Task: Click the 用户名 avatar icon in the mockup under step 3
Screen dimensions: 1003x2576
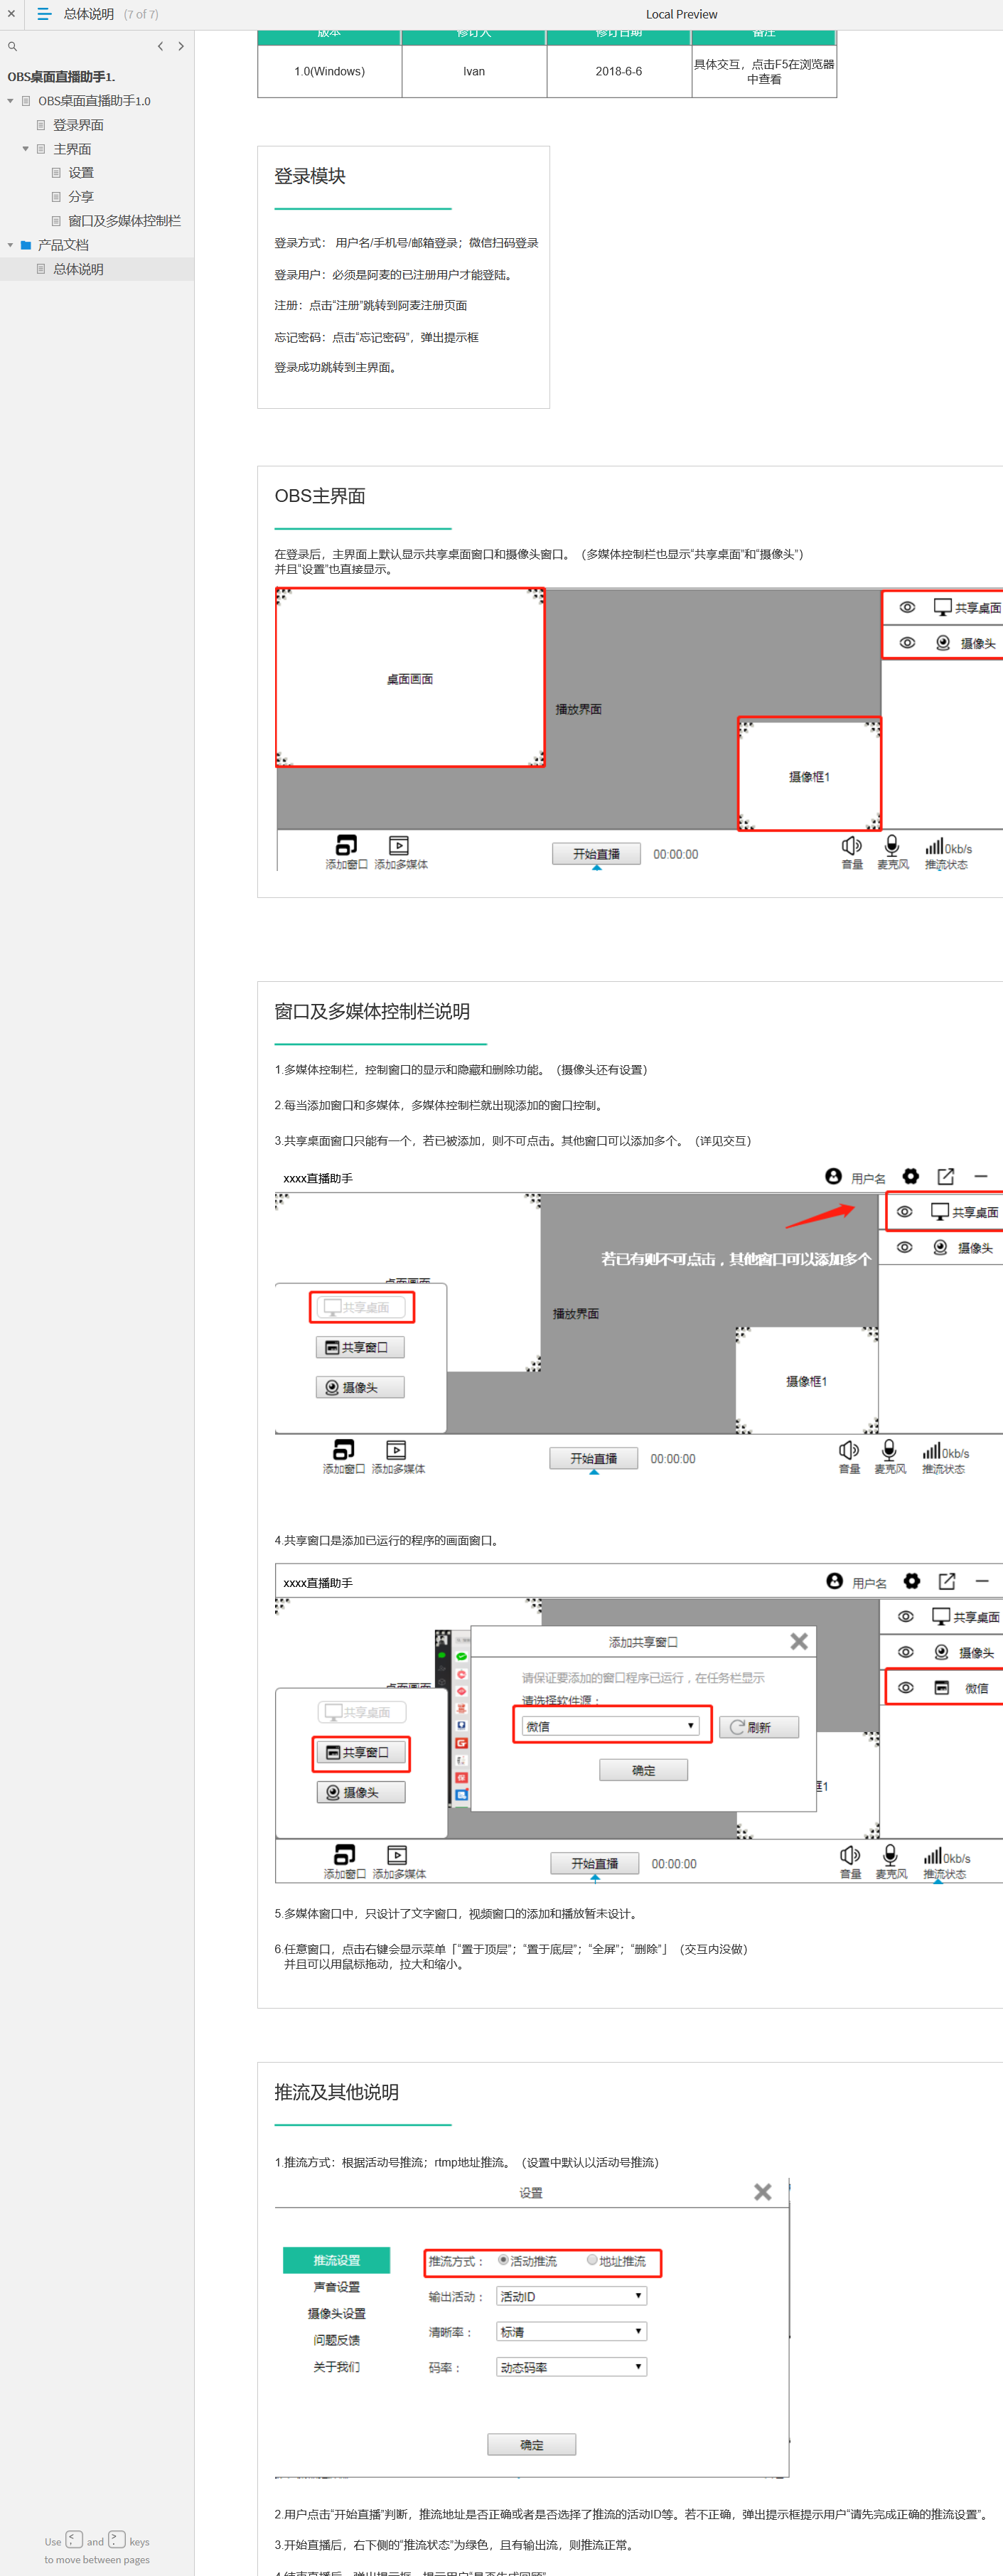Action: point(833,1176)
